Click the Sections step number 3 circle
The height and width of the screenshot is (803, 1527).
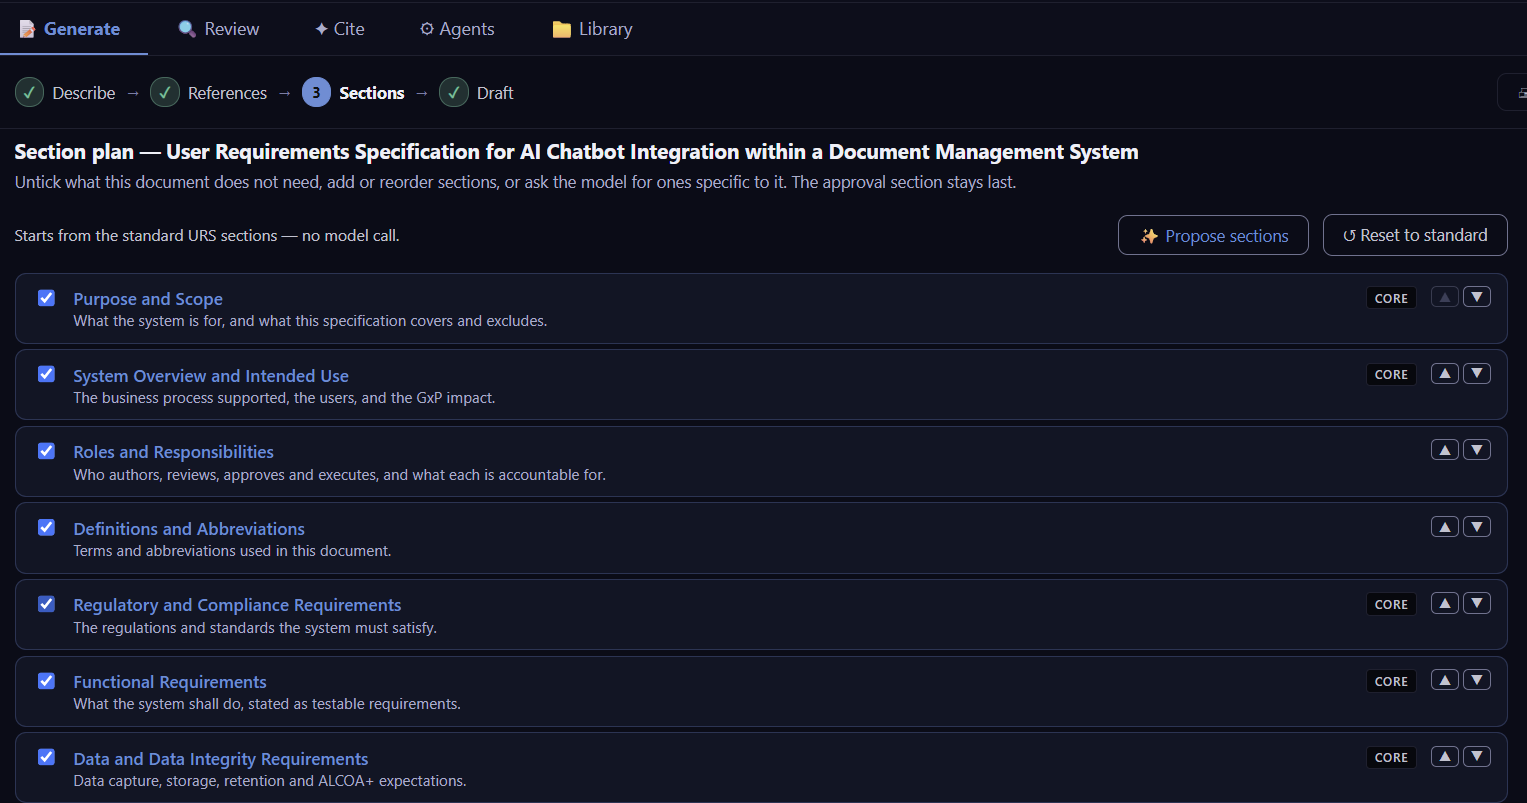click(x=316, y=92)
